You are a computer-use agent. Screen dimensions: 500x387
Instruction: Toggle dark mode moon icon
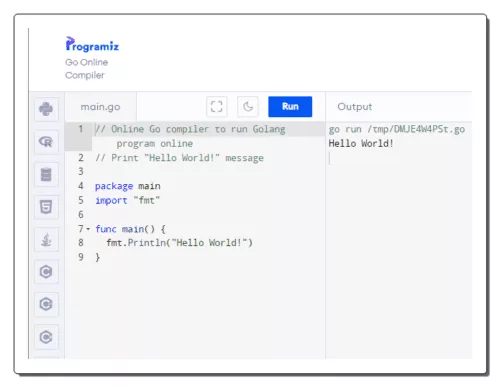coord(248,107)
